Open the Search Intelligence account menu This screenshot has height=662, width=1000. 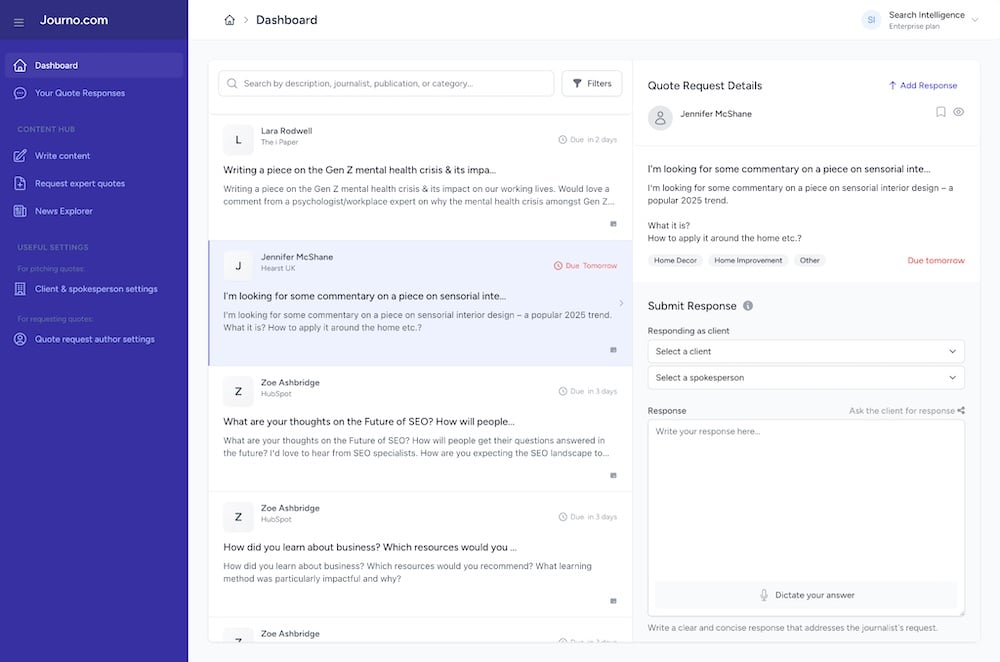point(920,20)
